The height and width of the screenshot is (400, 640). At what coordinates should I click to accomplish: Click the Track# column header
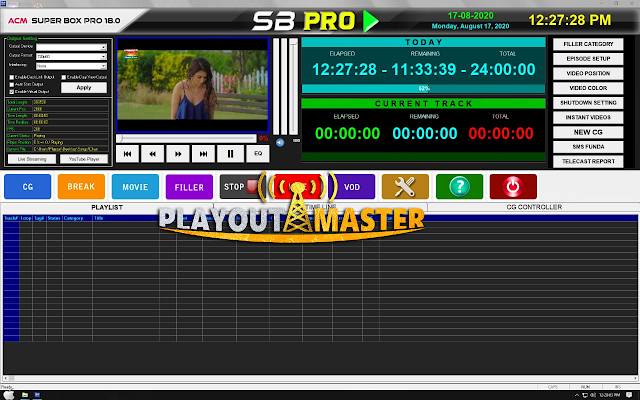pos(11,218)
